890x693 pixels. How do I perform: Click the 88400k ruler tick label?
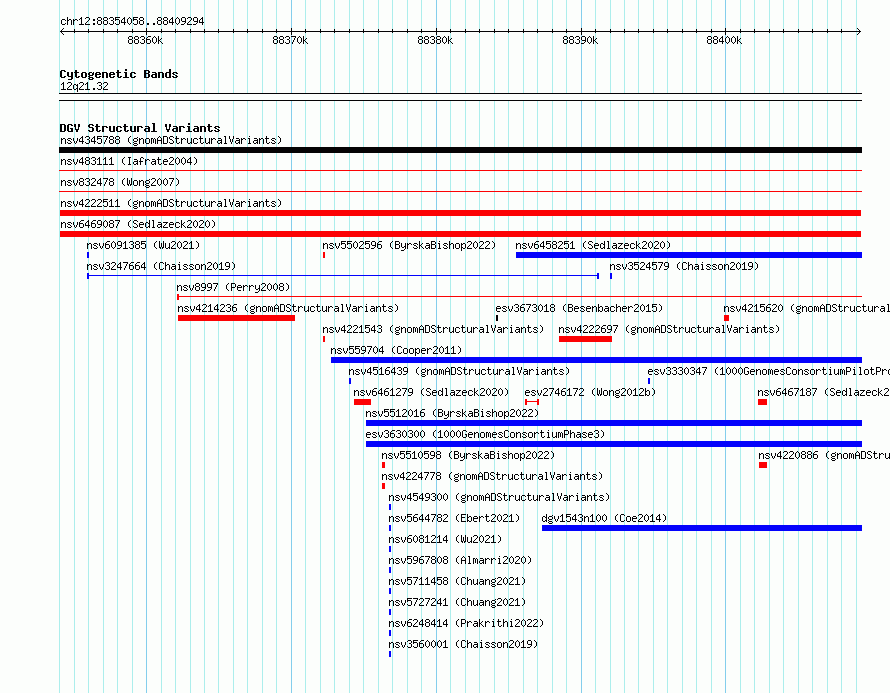click(x=724, y=40)
